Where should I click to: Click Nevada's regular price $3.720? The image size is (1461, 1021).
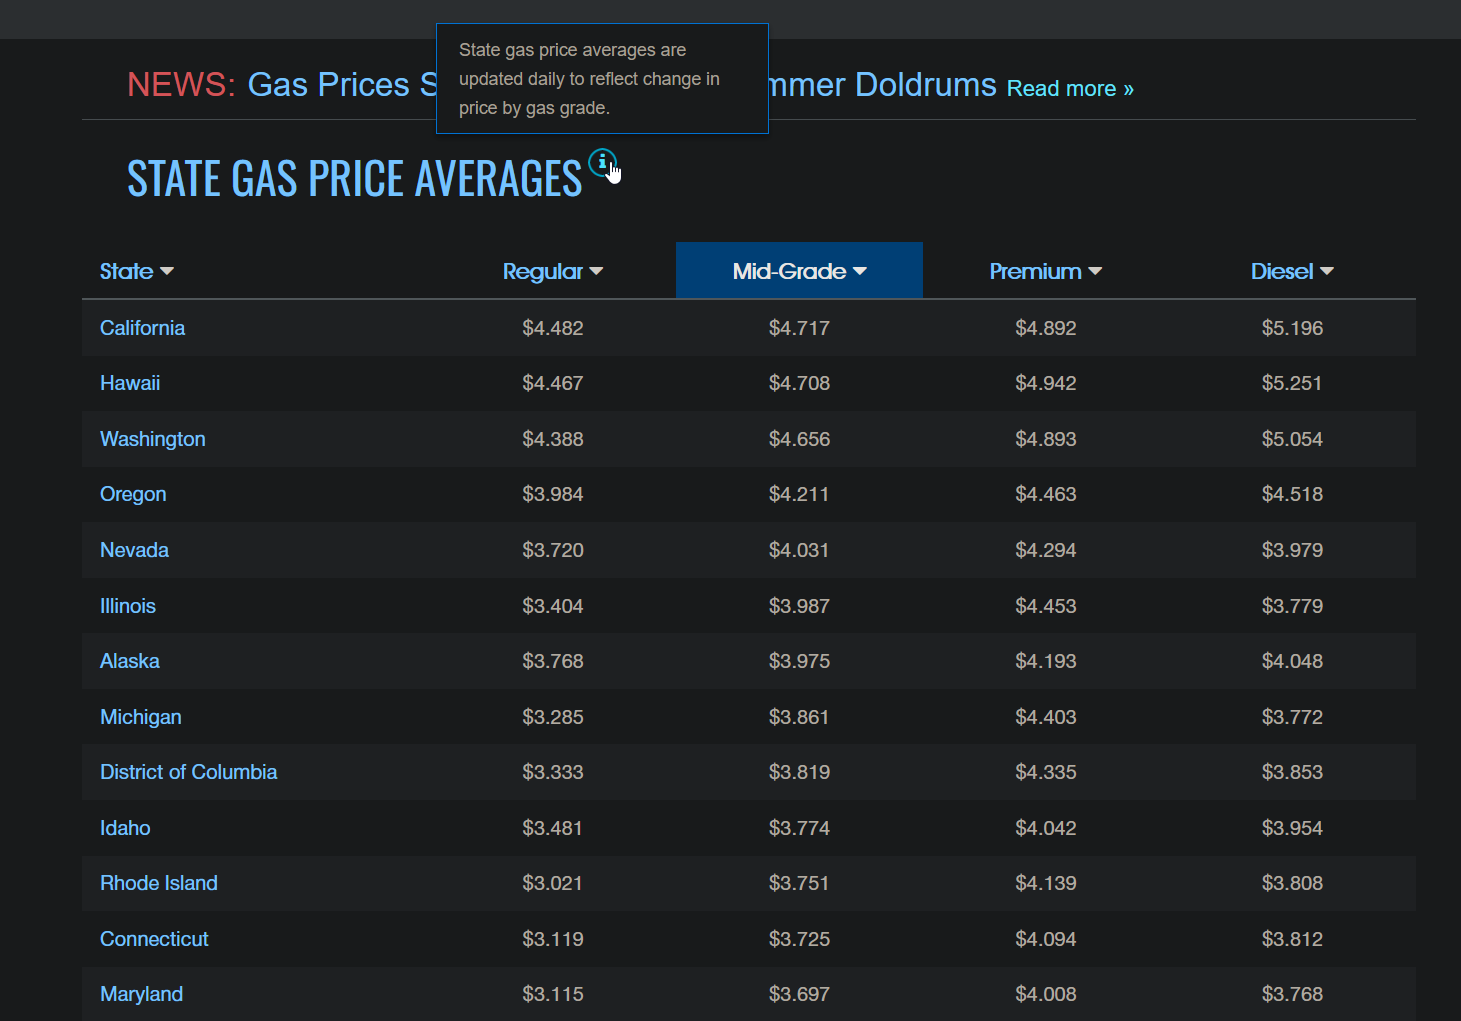(x=553, y=550)
